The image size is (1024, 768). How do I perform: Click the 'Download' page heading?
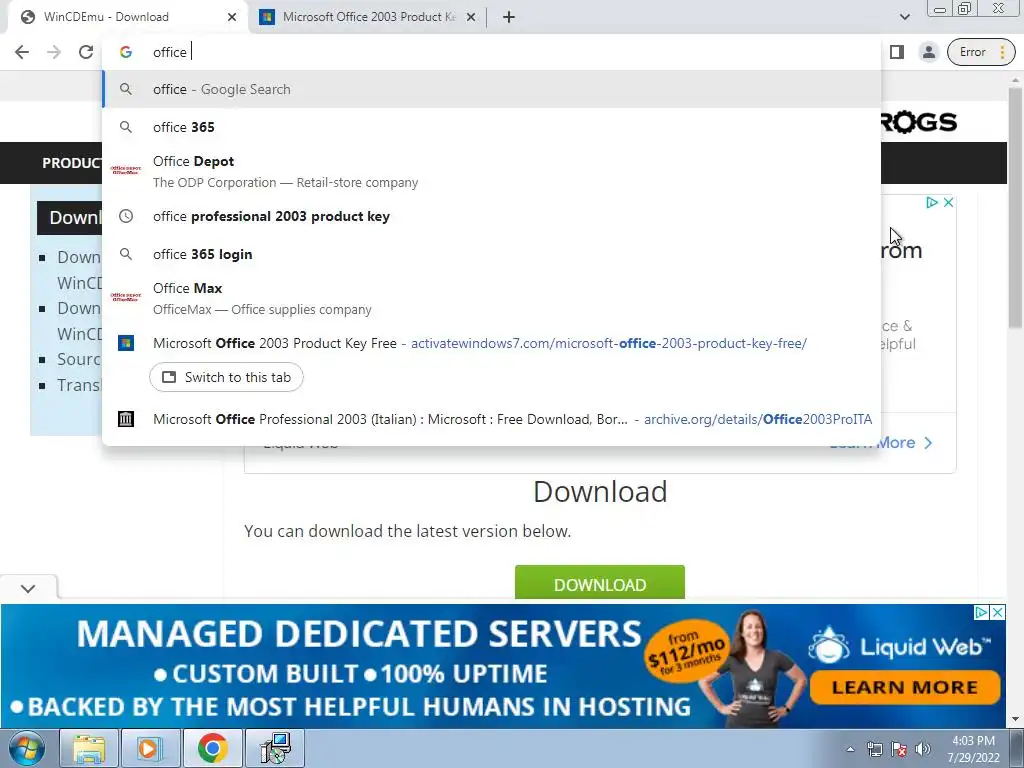pos(600,492)
